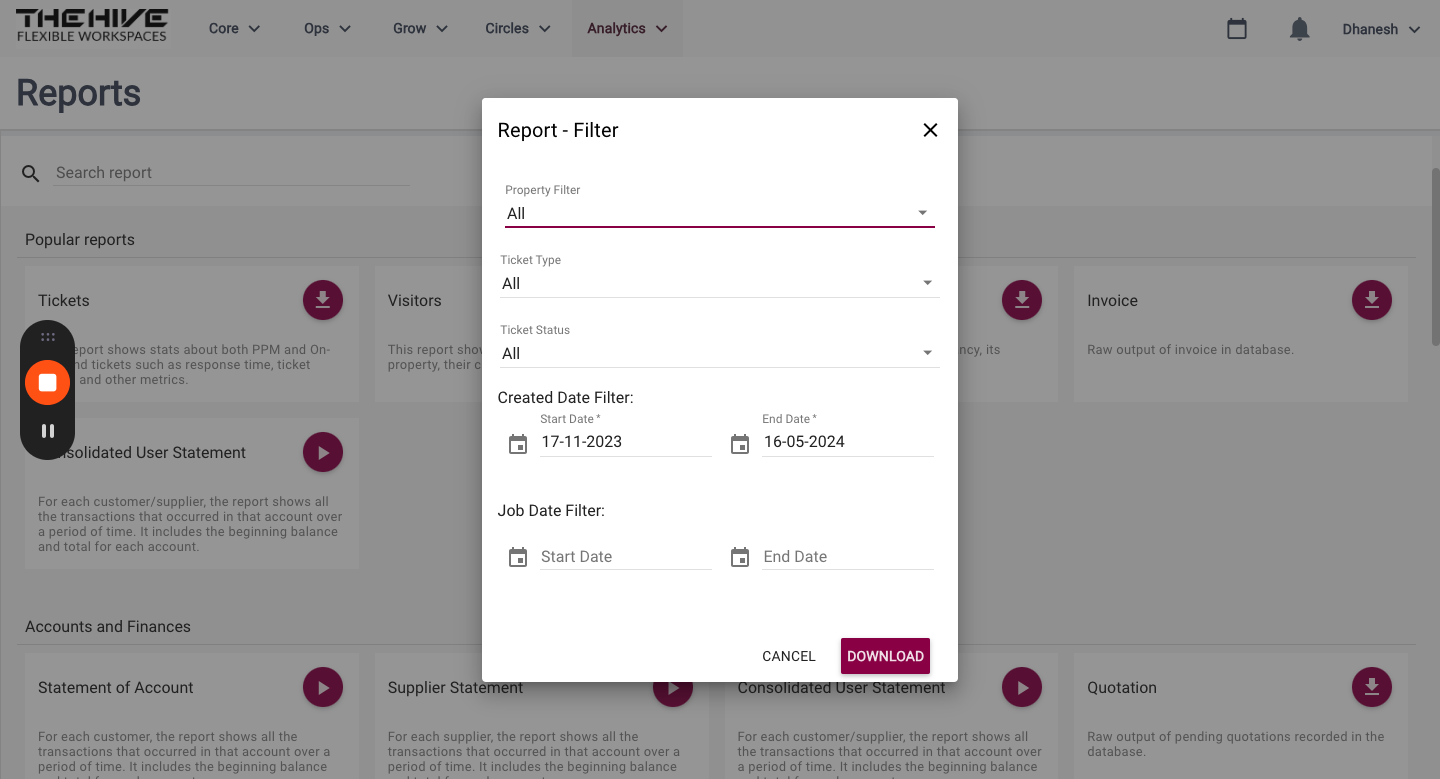Image resolution: width=1440 pixels, height=779 pixels.
Task: Download the Invoice report
Action: click(1372, 300)
